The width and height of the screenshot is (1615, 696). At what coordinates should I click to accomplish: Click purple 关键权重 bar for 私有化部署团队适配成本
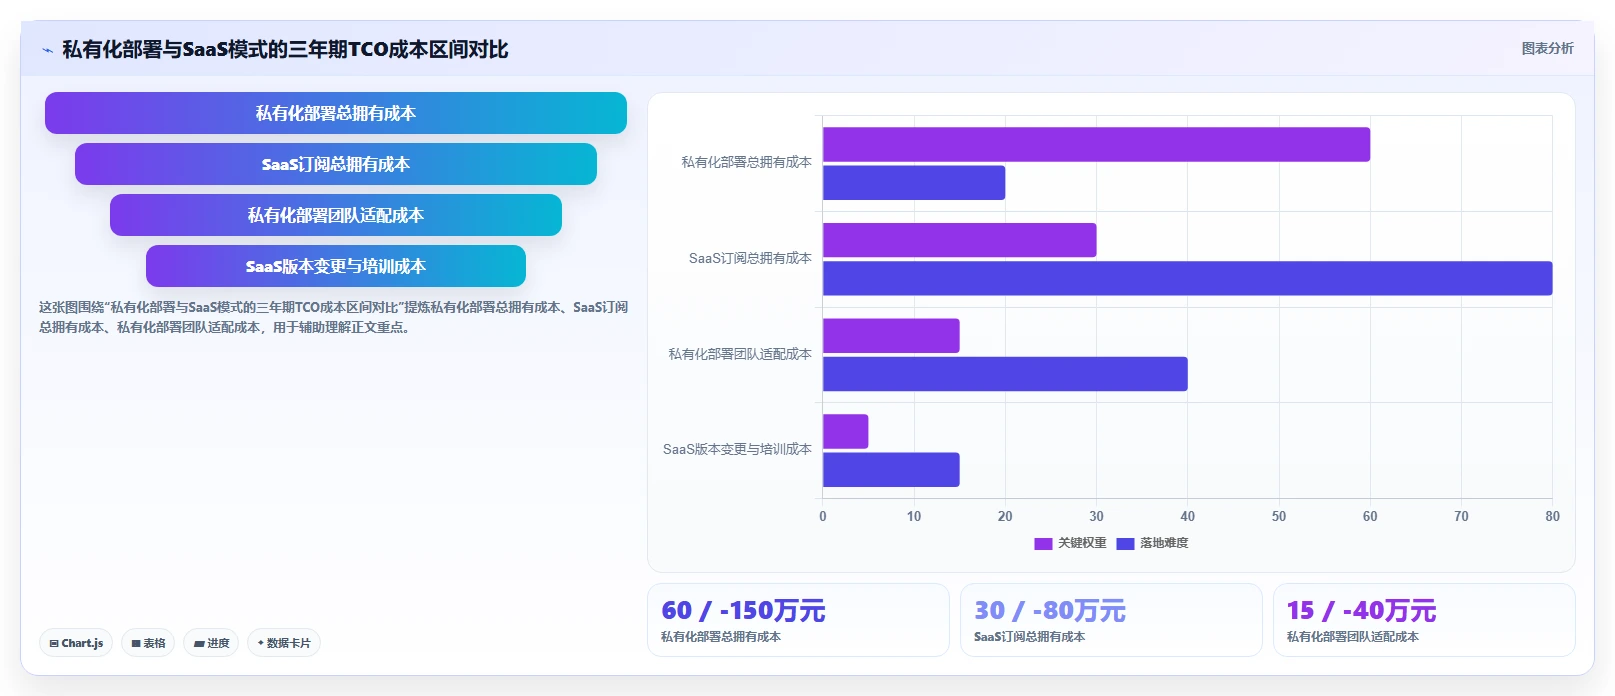pyautogui.click(x=891, y=336)
